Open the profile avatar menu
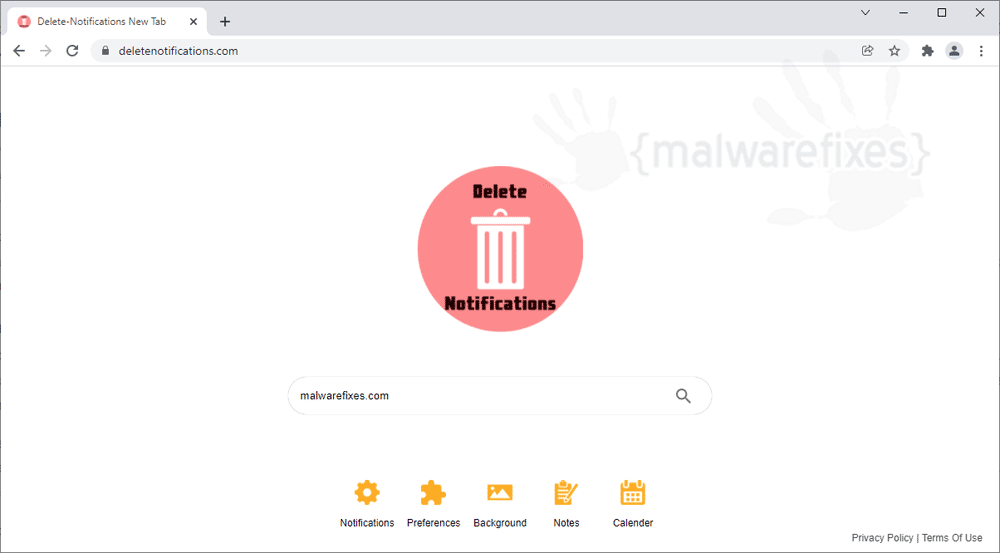Screen dimensions: 1000x553 tap(954, 51)
